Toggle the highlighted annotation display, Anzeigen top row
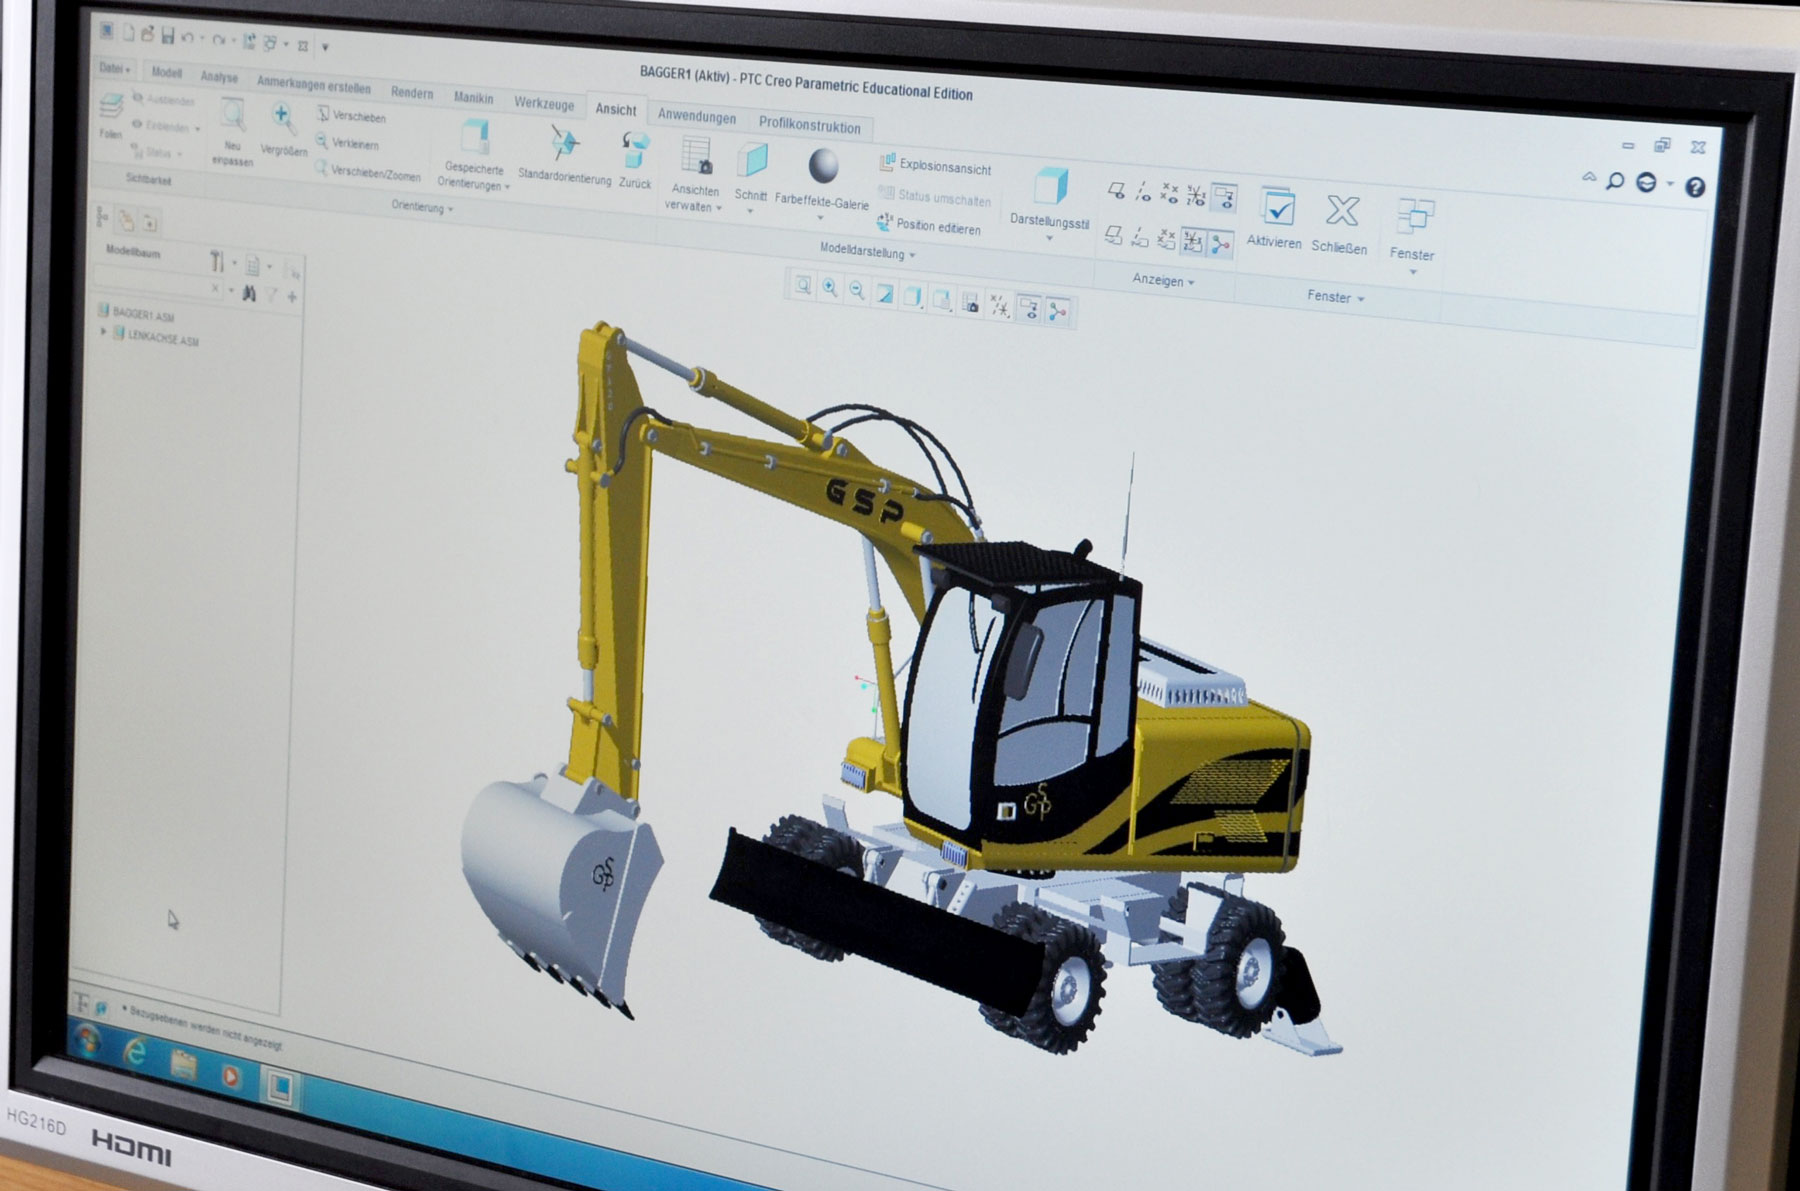The width and height of the screenshot is (1800, 1191). pyautogui.click(x=1224, y=198)
